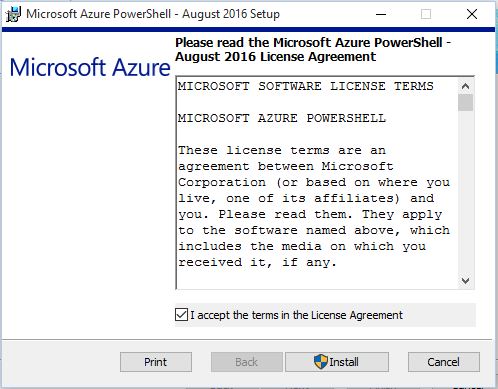498x389 pixels.
Task: Minimize the setup window
Action: point(381,14)
